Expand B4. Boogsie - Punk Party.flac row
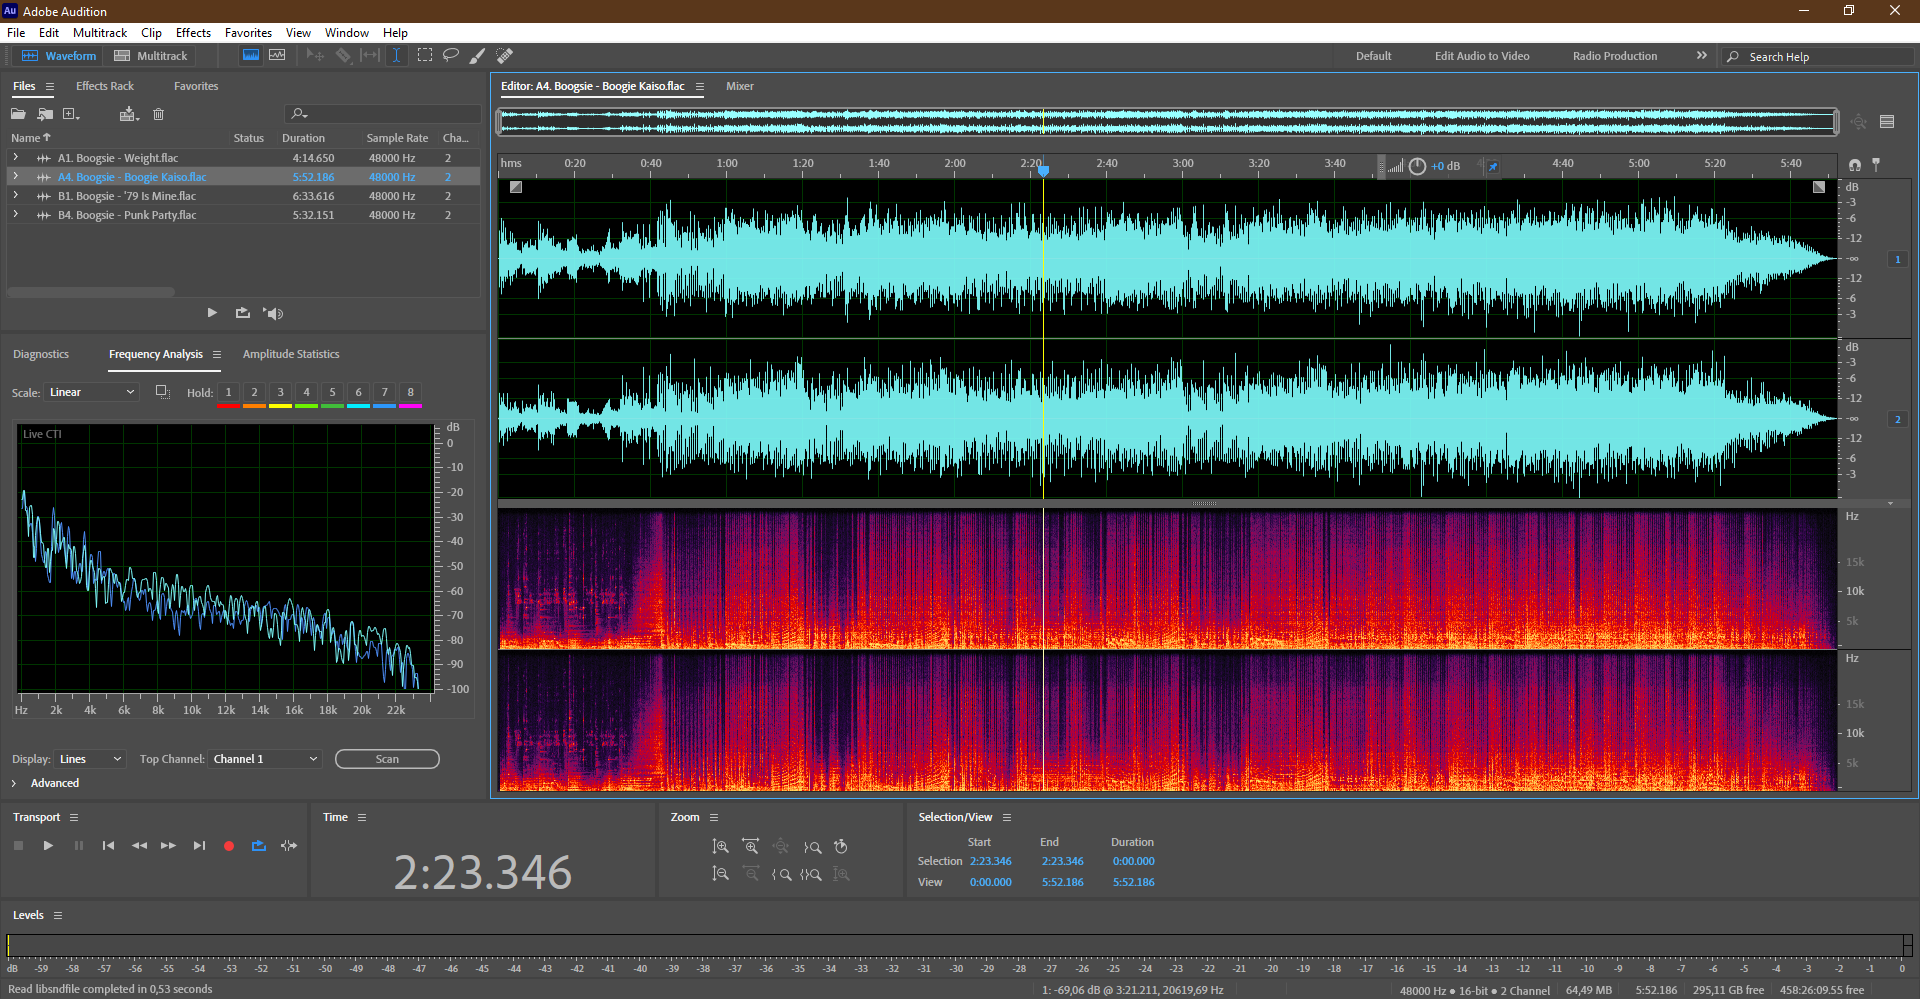The width and height of the screenshot is (1920, 999). pyautogui.click(x=15, y=215)
